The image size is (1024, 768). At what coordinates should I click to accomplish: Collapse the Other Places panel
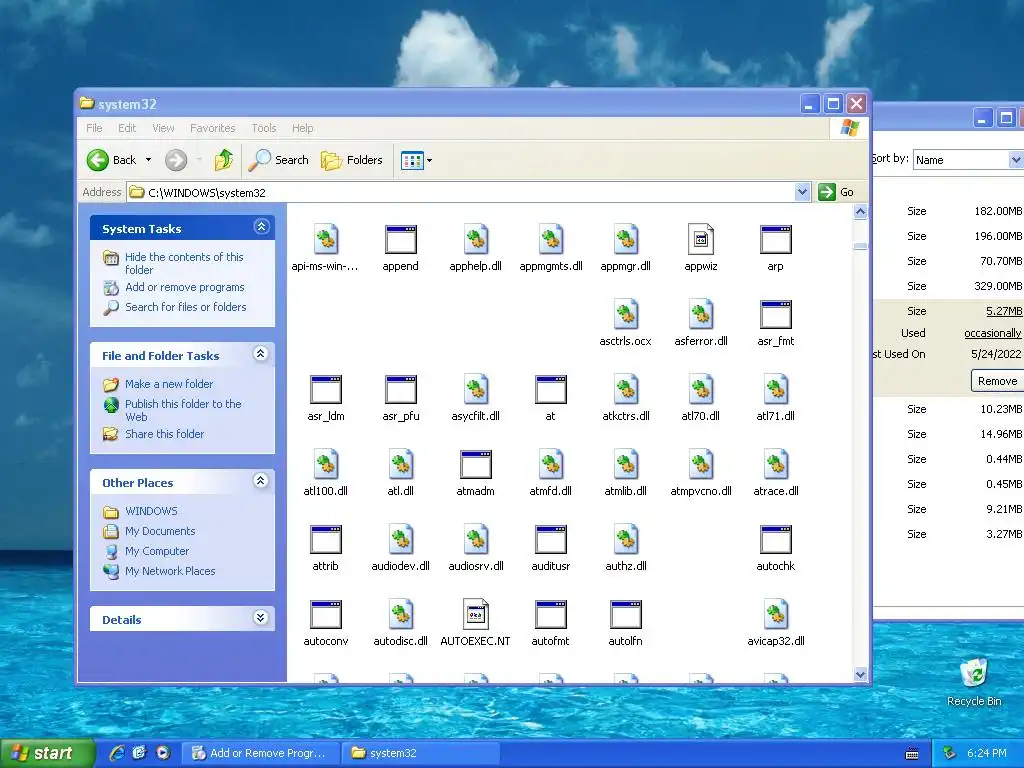(x=261, y=481)
